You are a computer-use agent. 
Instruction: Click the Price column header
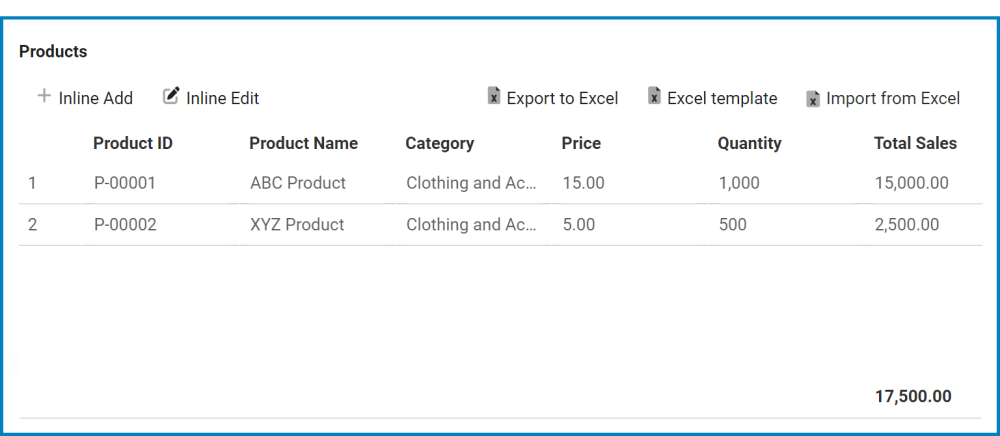[x=581, y=143]
